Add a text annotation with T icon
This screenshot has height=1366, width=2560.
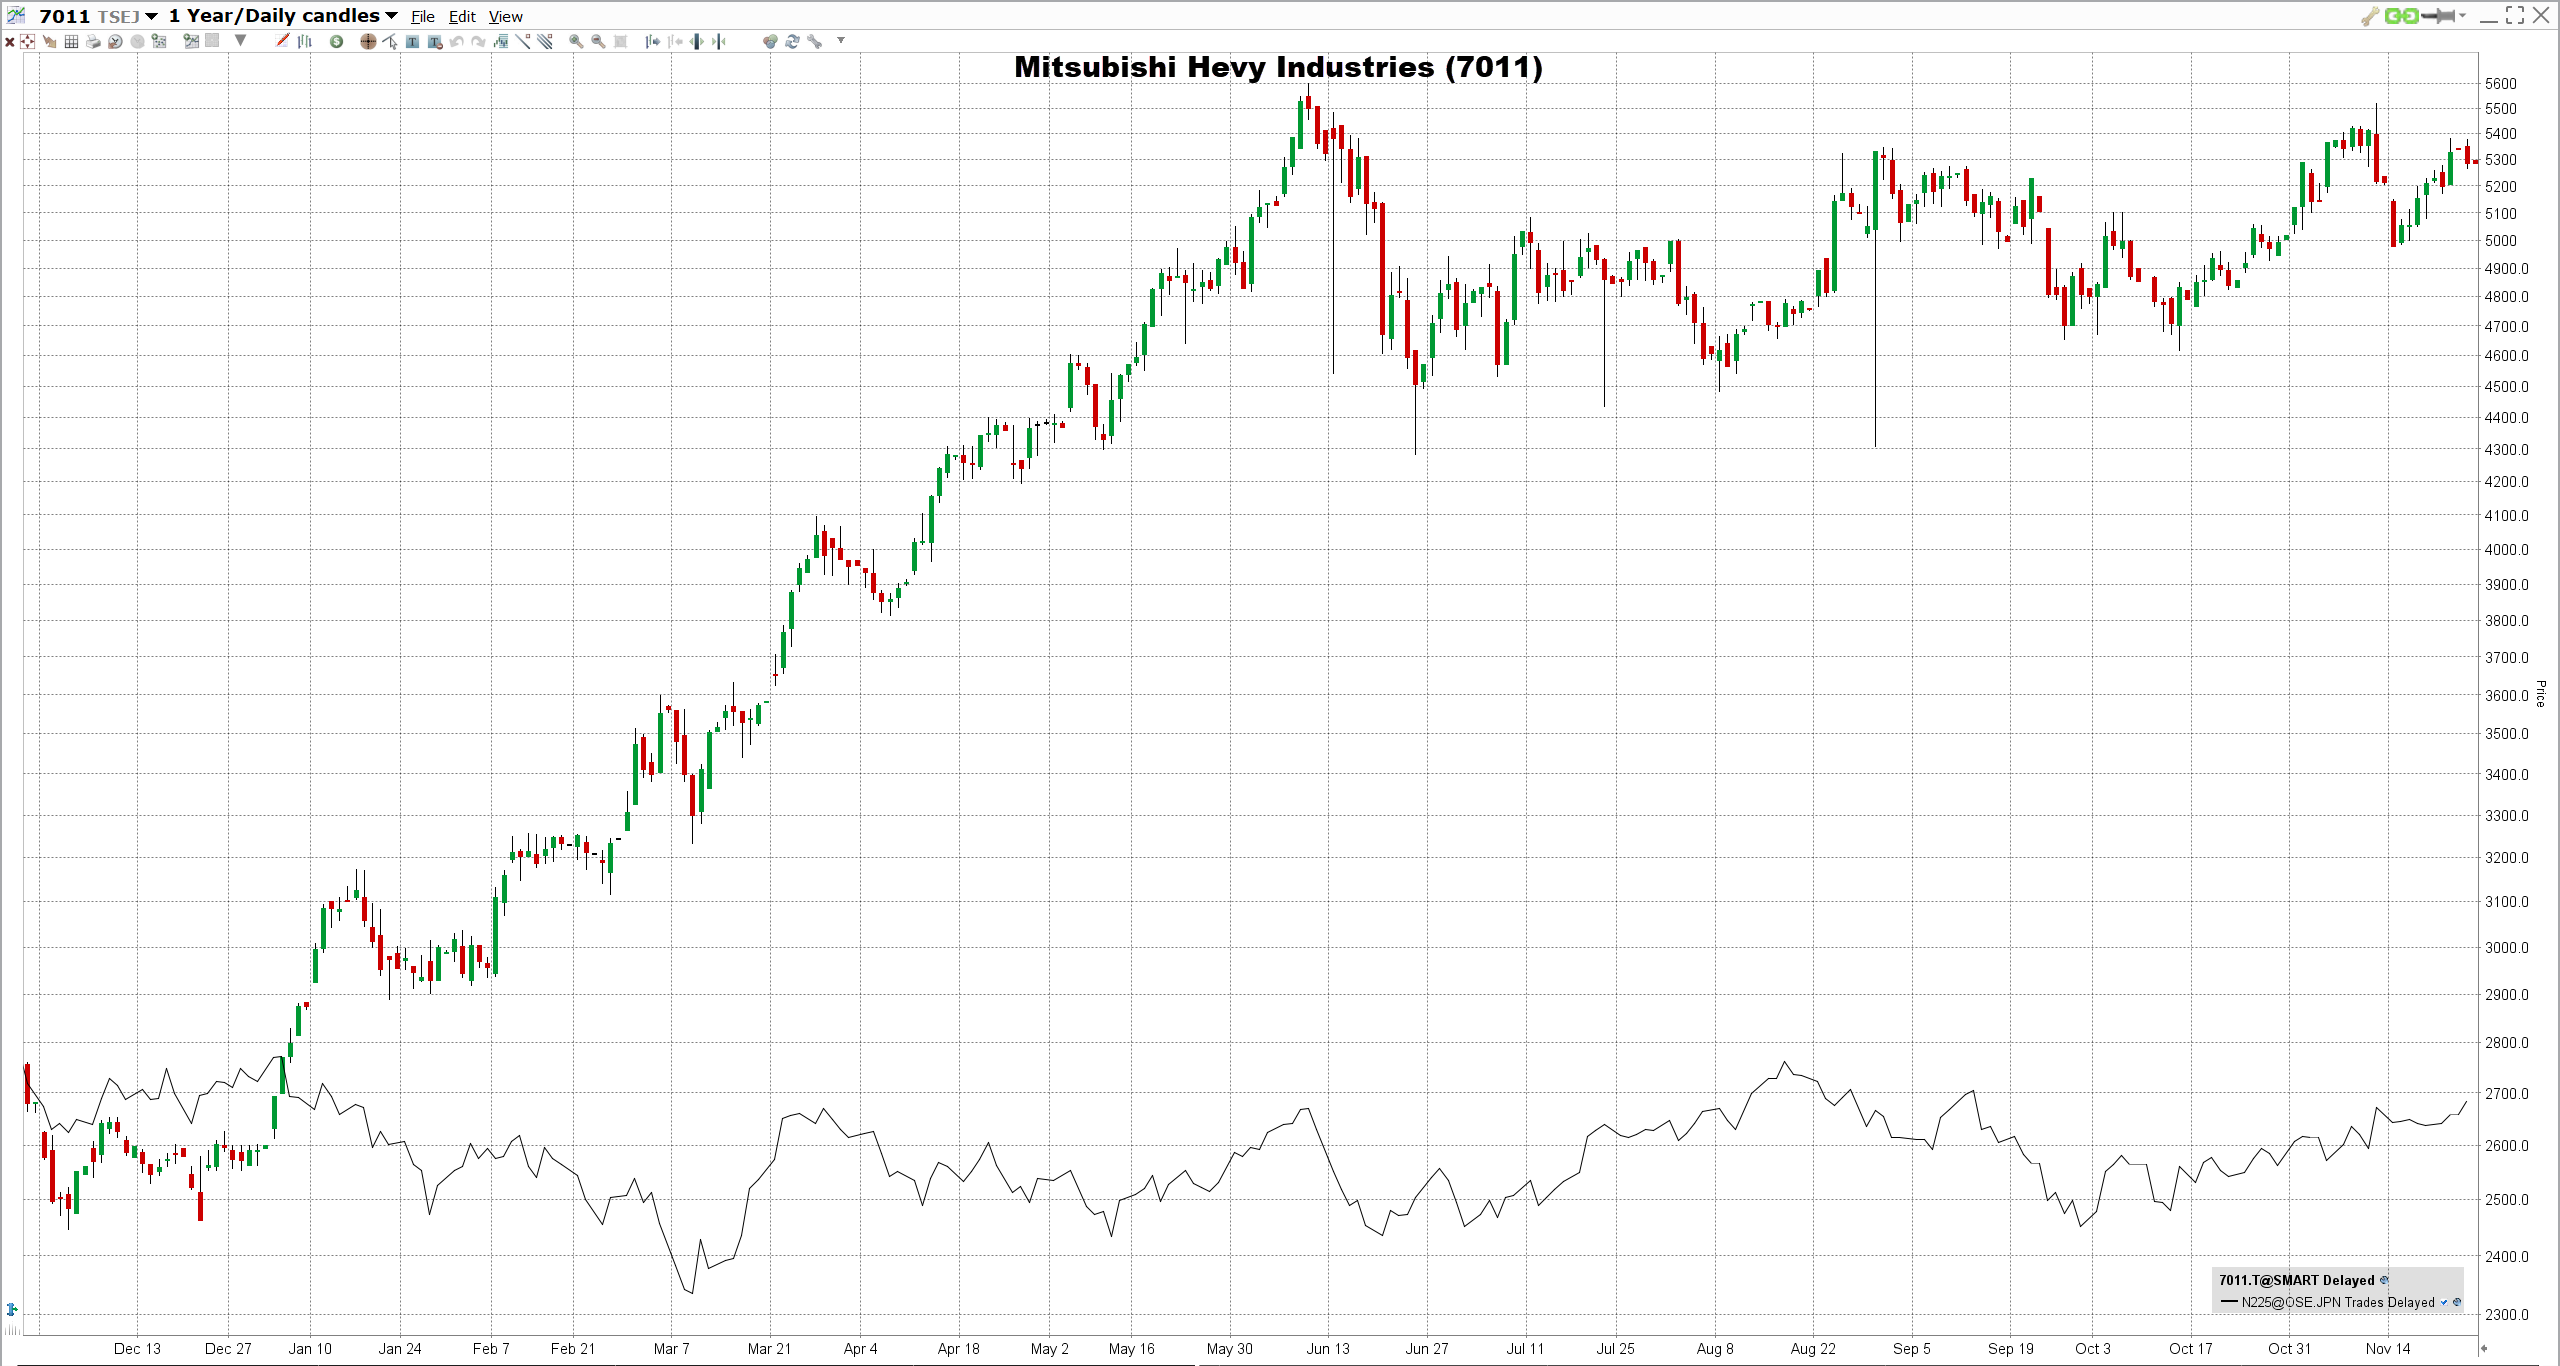(412, 41)
